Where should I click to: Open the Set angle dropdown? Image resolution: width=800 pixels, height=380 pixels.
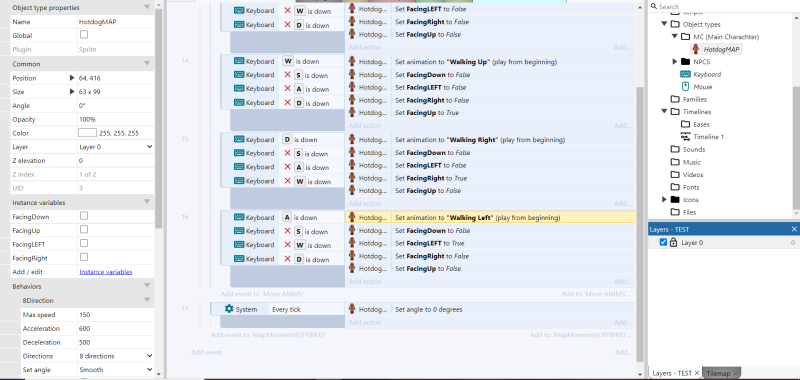point(116,370)
